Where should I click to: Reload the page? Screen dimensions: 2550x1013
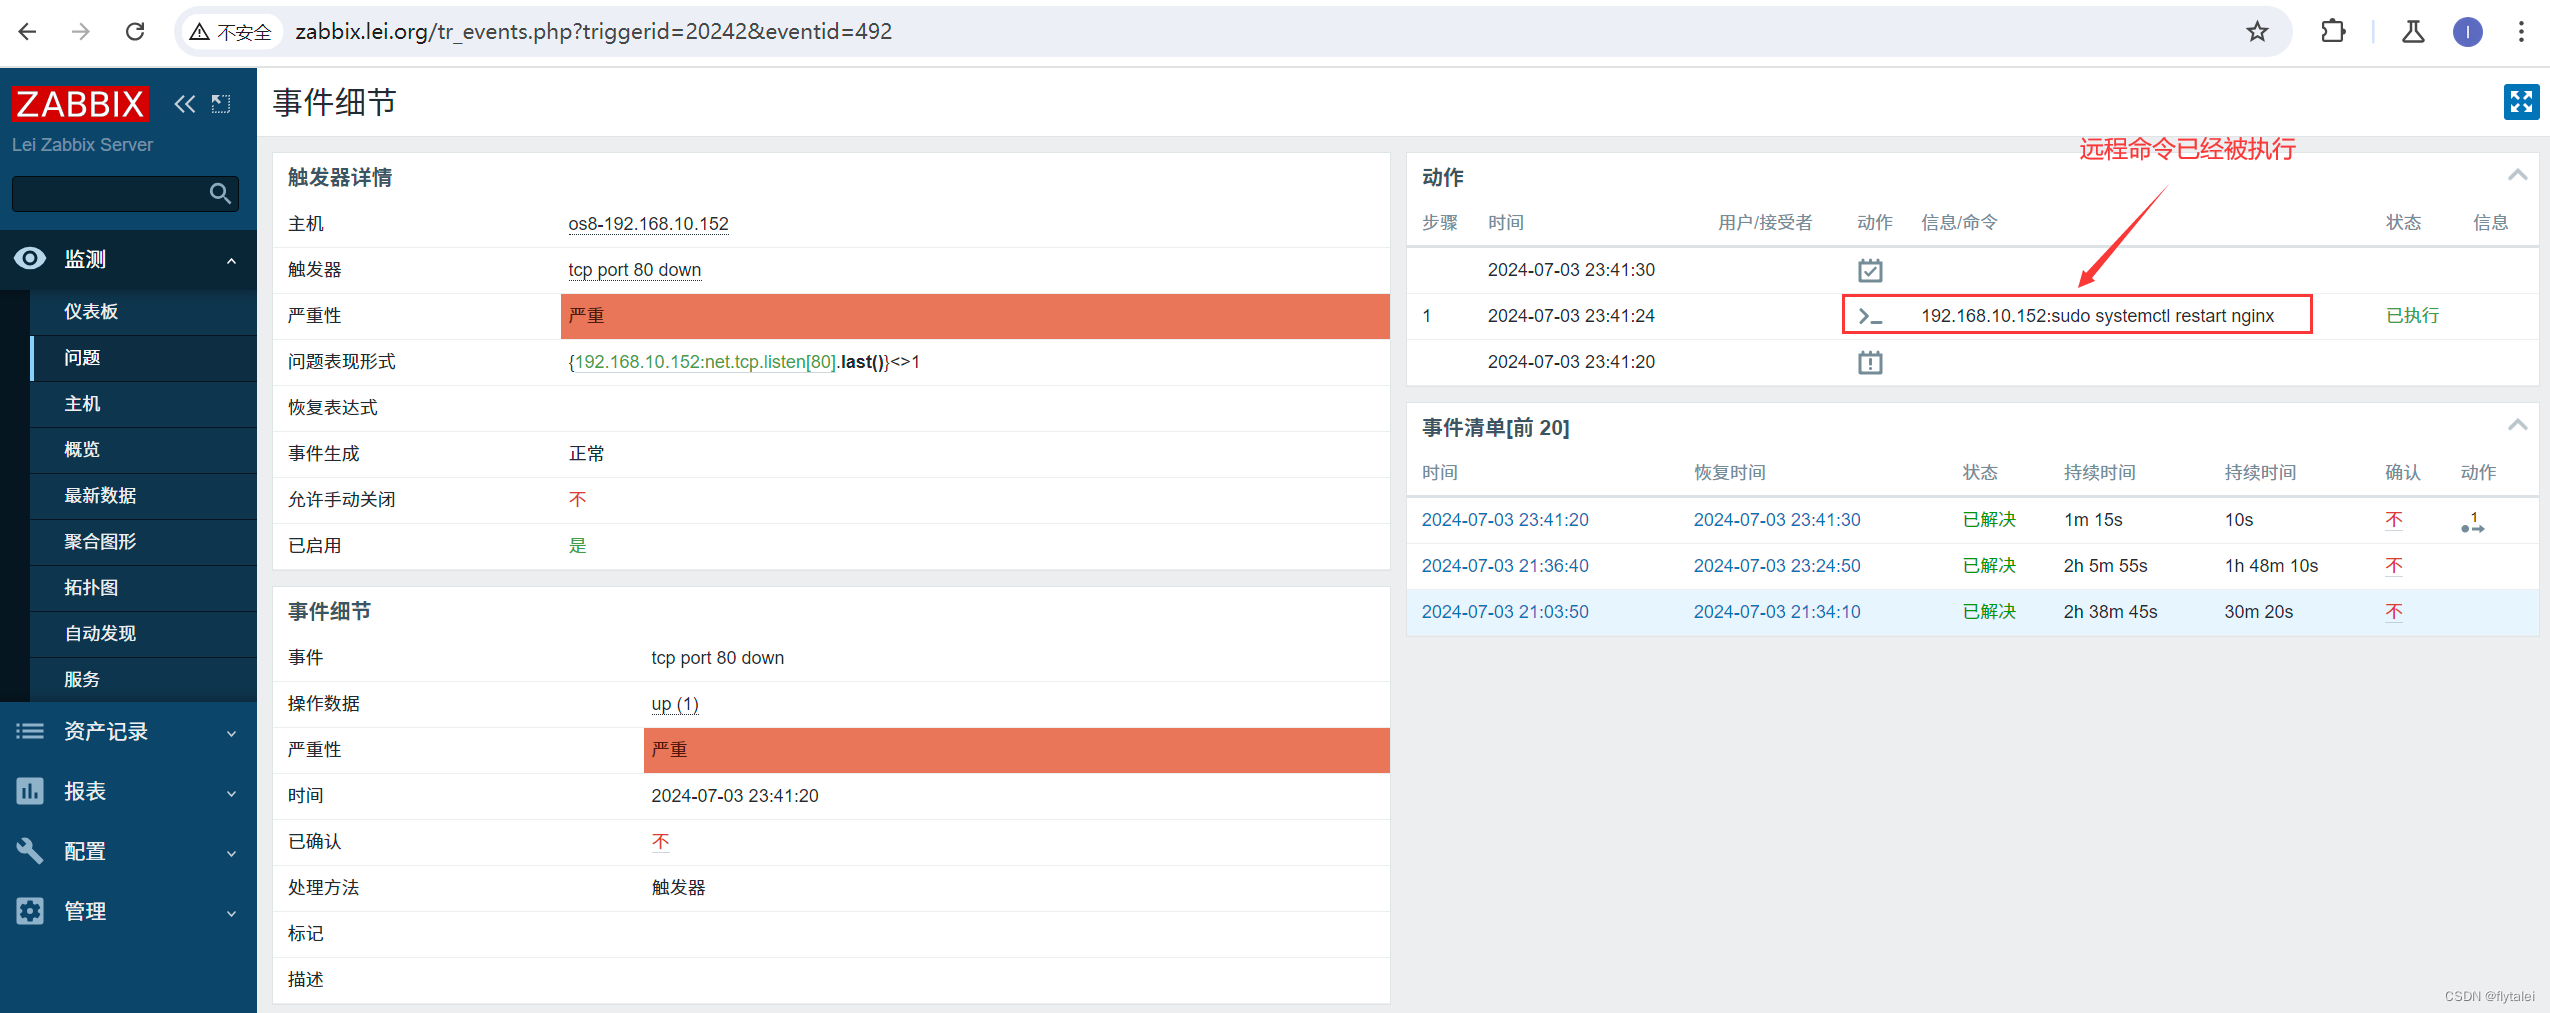(135, 32)
